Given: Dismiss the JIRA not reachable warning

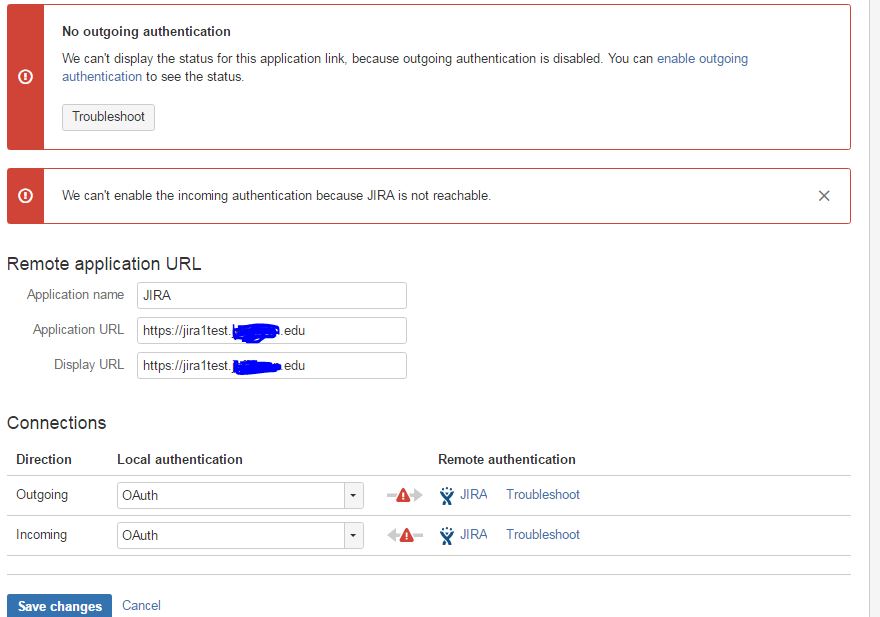Looking at the screenshot, I should click(824, 196).
